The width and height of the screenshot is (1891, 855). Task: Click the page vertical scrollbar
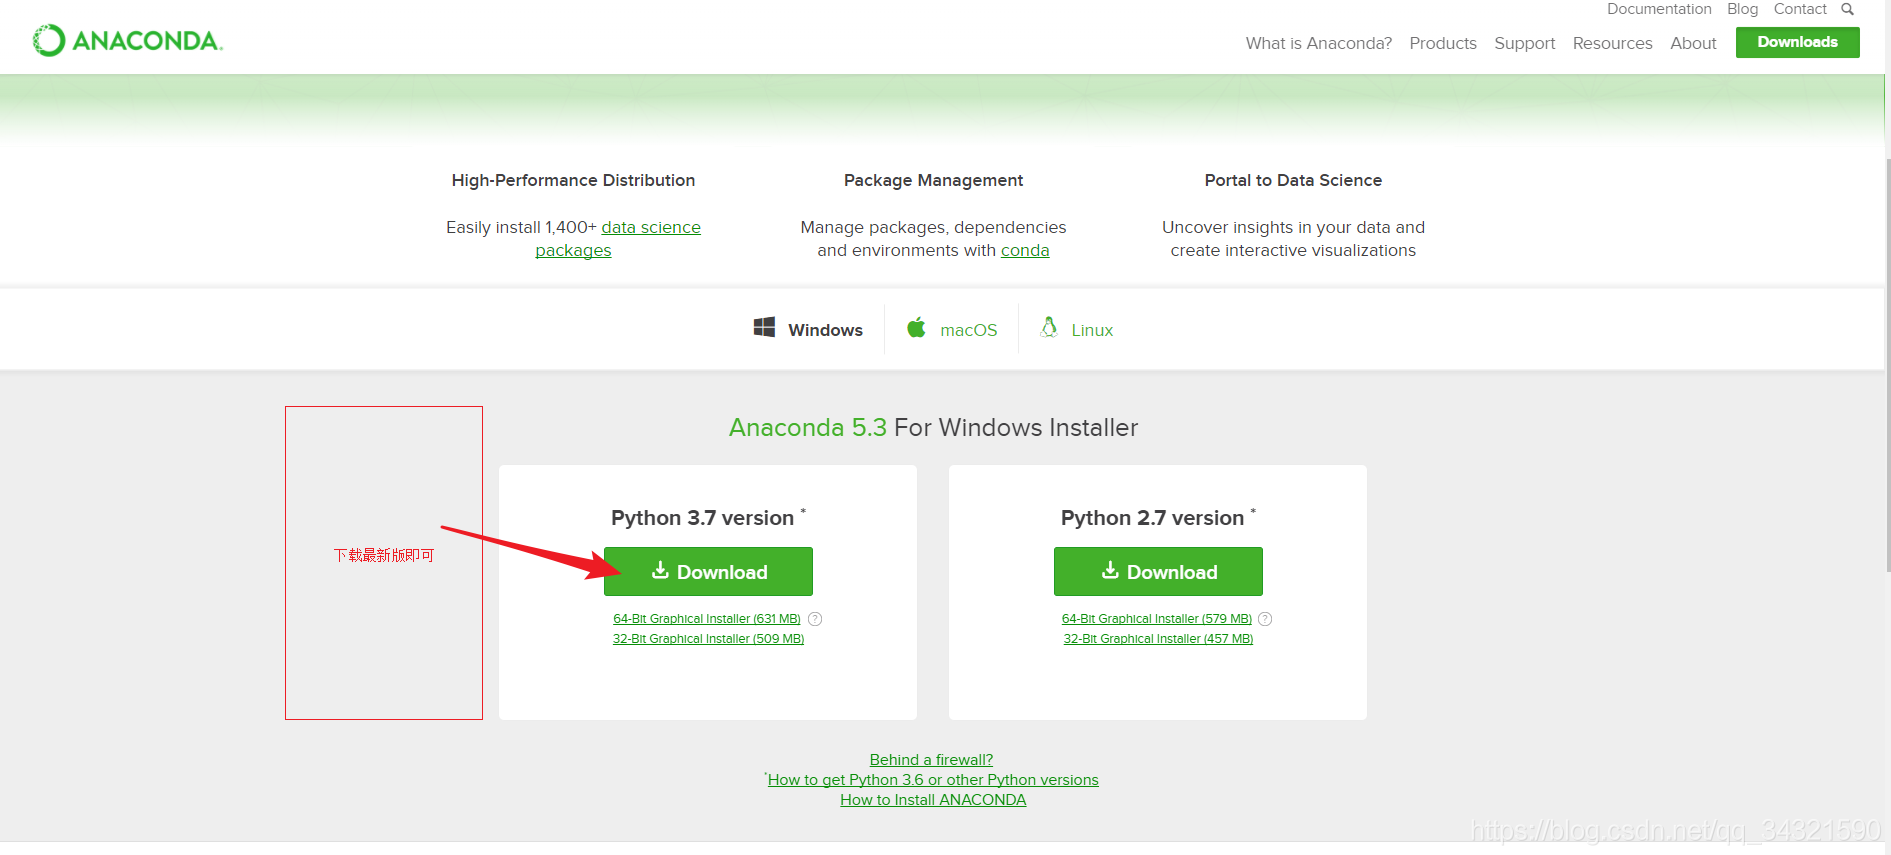point(1886,365)
